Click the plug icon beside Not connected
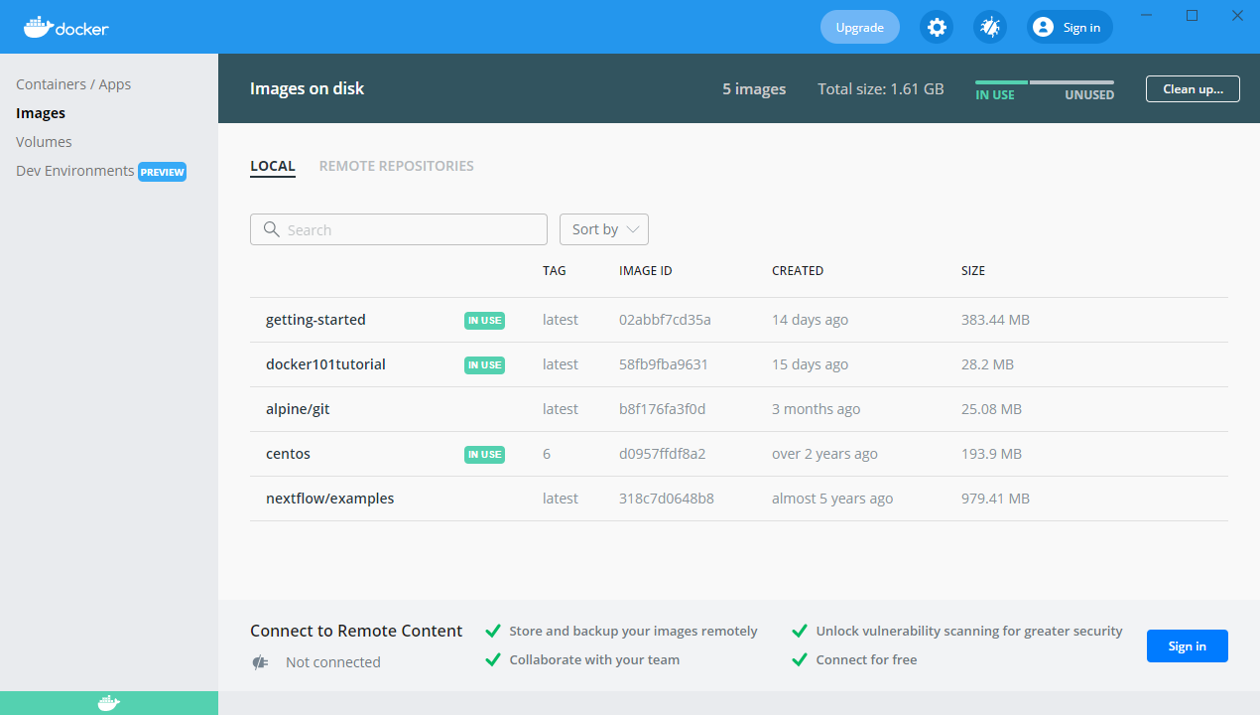Image resolution: width=1260 pixels, height=715 pixels. click(x=261, y=662)
